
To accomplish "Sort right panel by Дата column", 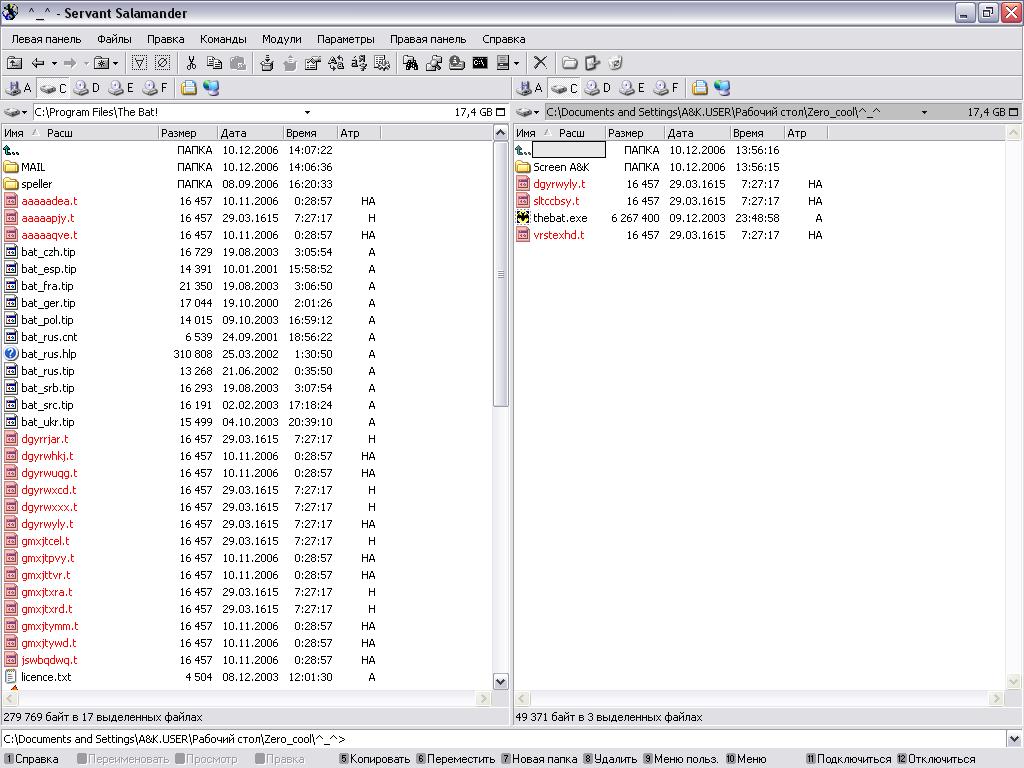I will pos(697,133).
